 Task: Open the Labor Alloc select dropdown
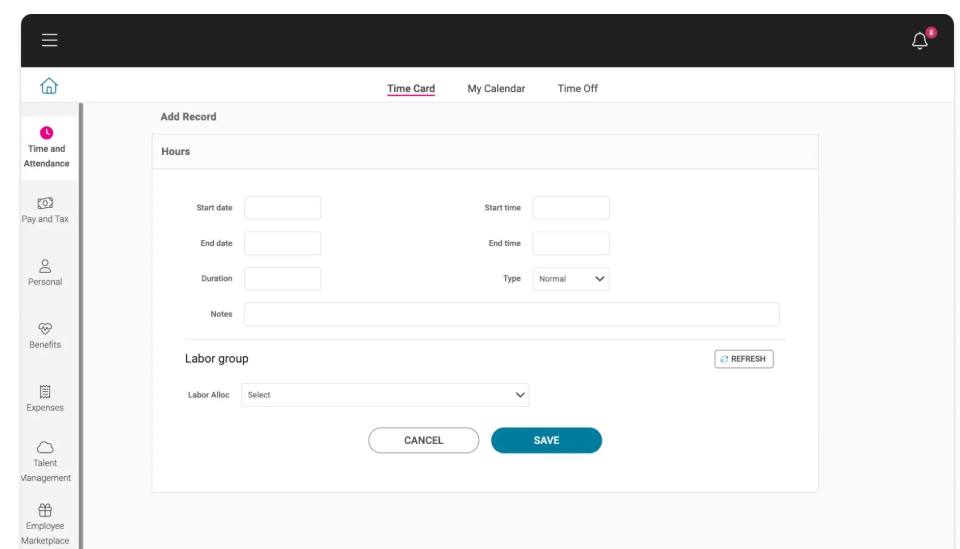pyautogui.click(x=385, y=395)
